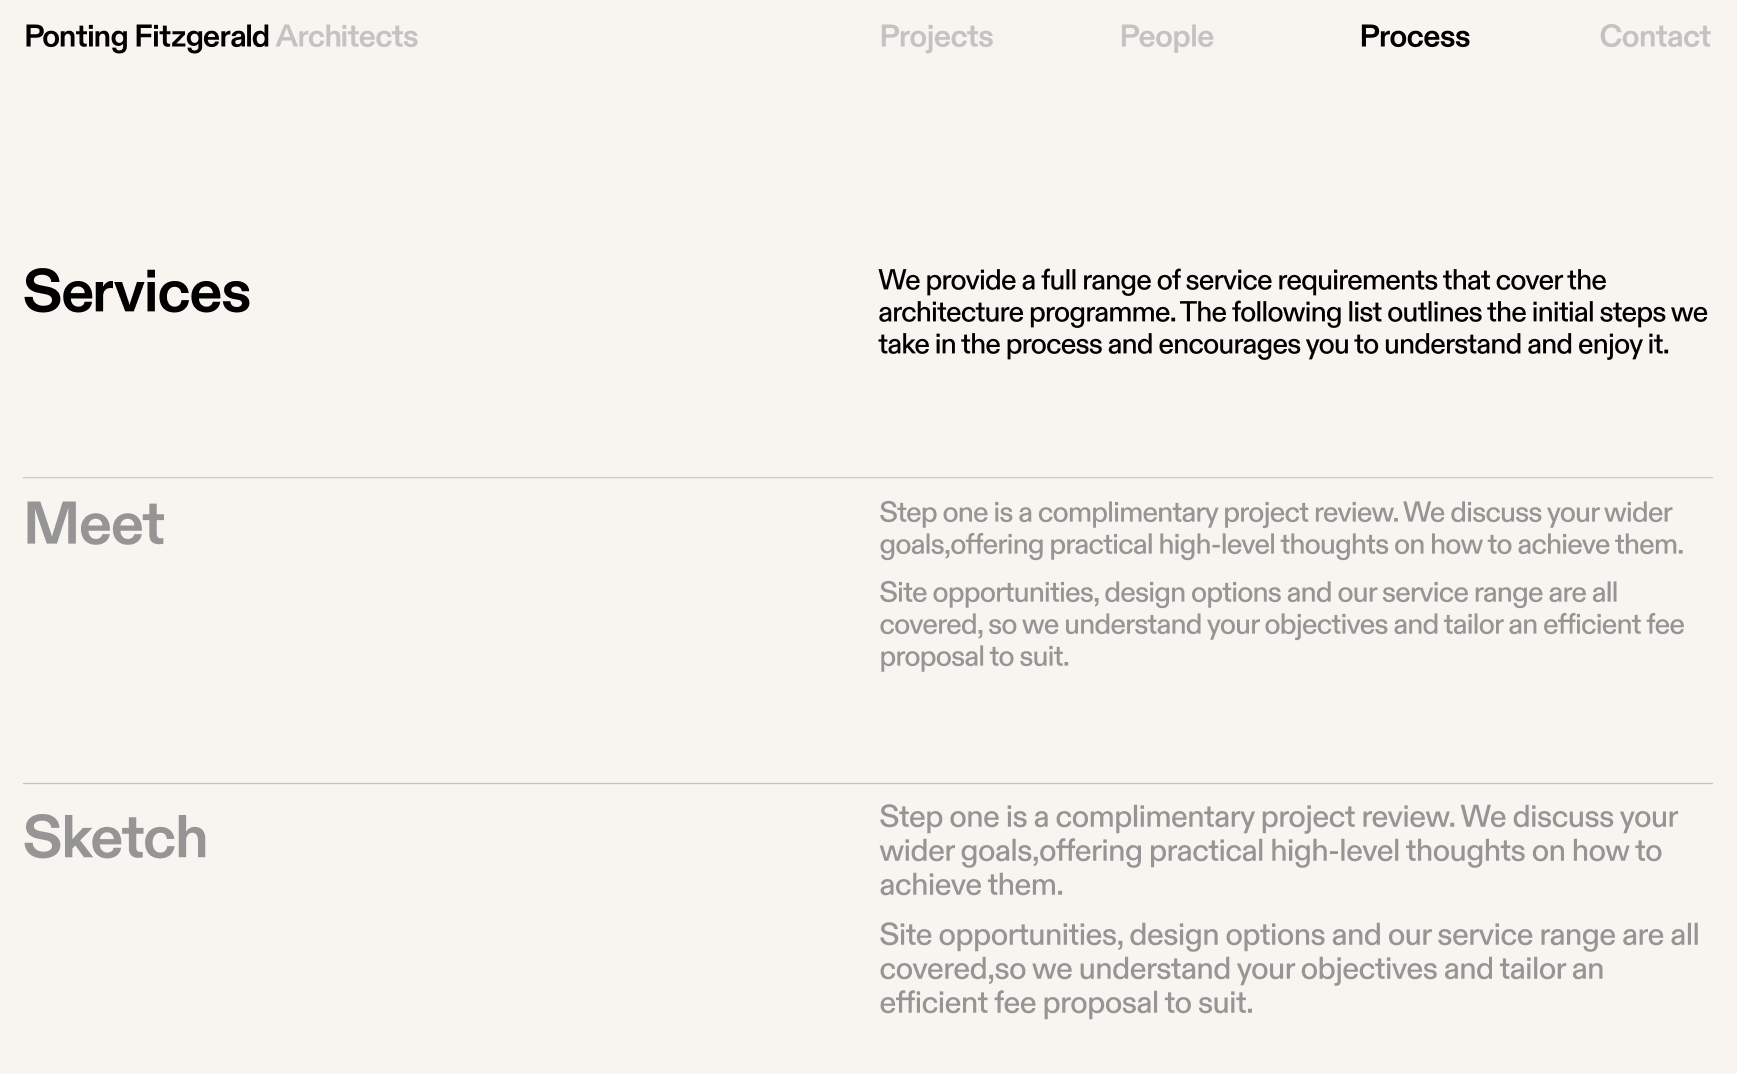Select the active Process nav item
Viewport: 1737px width, 1074px height.
(x=1414, y=37)
